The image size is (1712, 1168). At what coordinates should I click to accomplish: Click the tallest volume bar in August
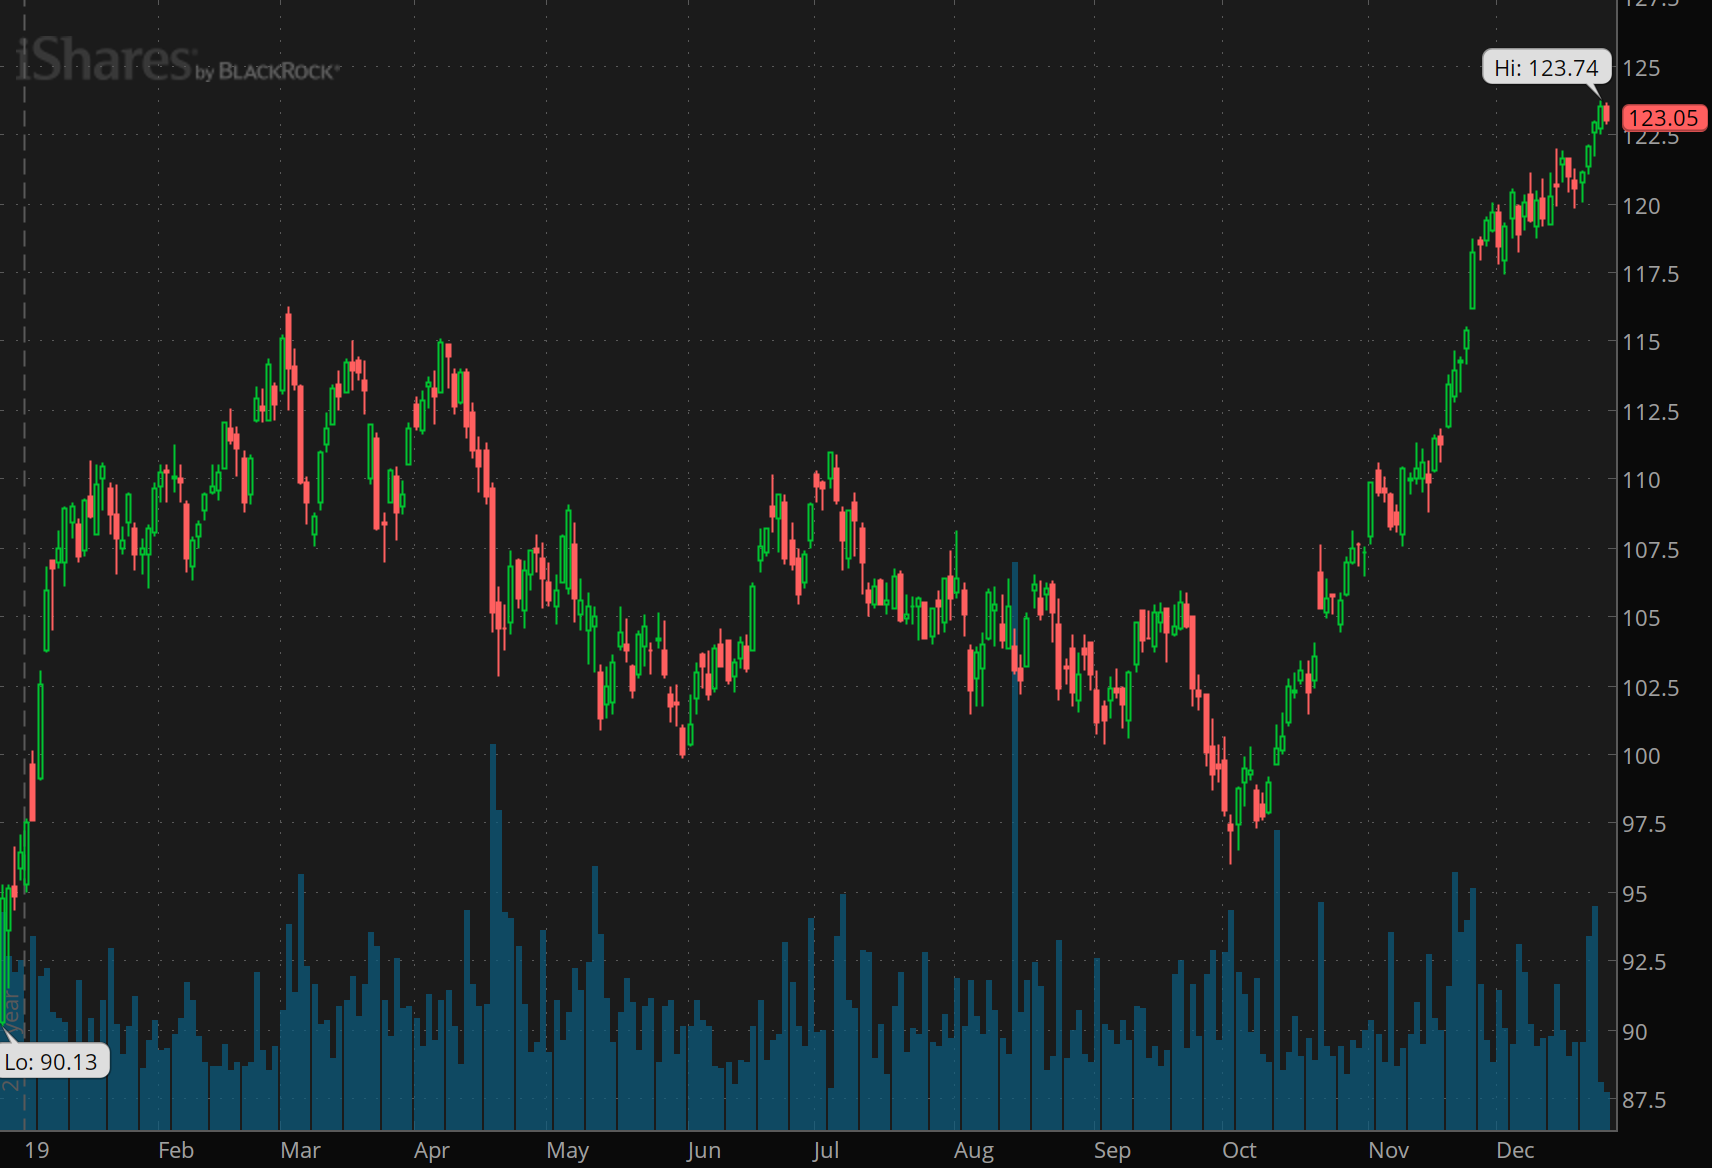pos(1015,846)
